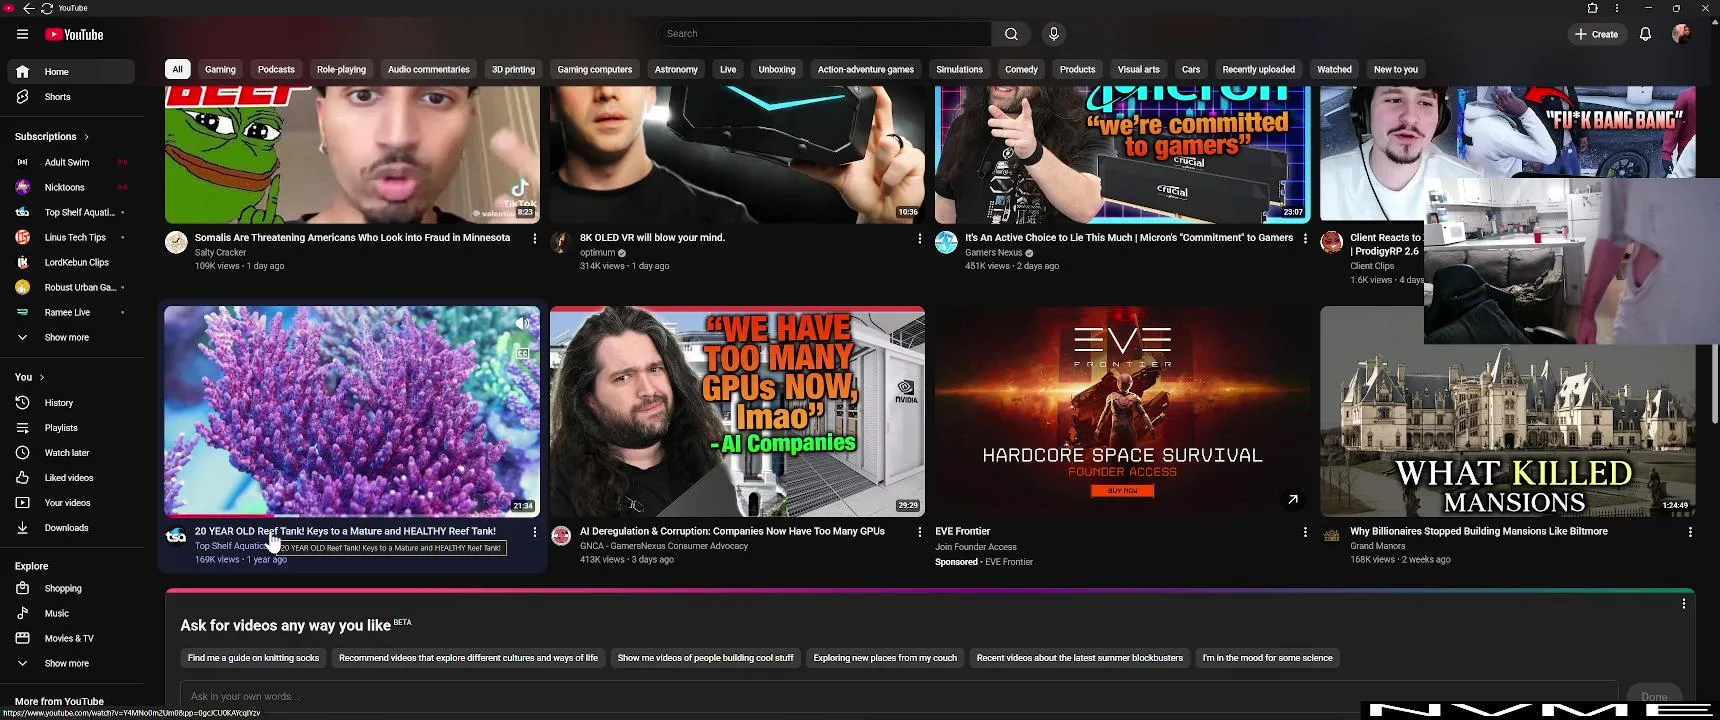This screenshot has height=720, width=1720.
Task: Open options menu for the Micron video
Action: point(1305,239)
